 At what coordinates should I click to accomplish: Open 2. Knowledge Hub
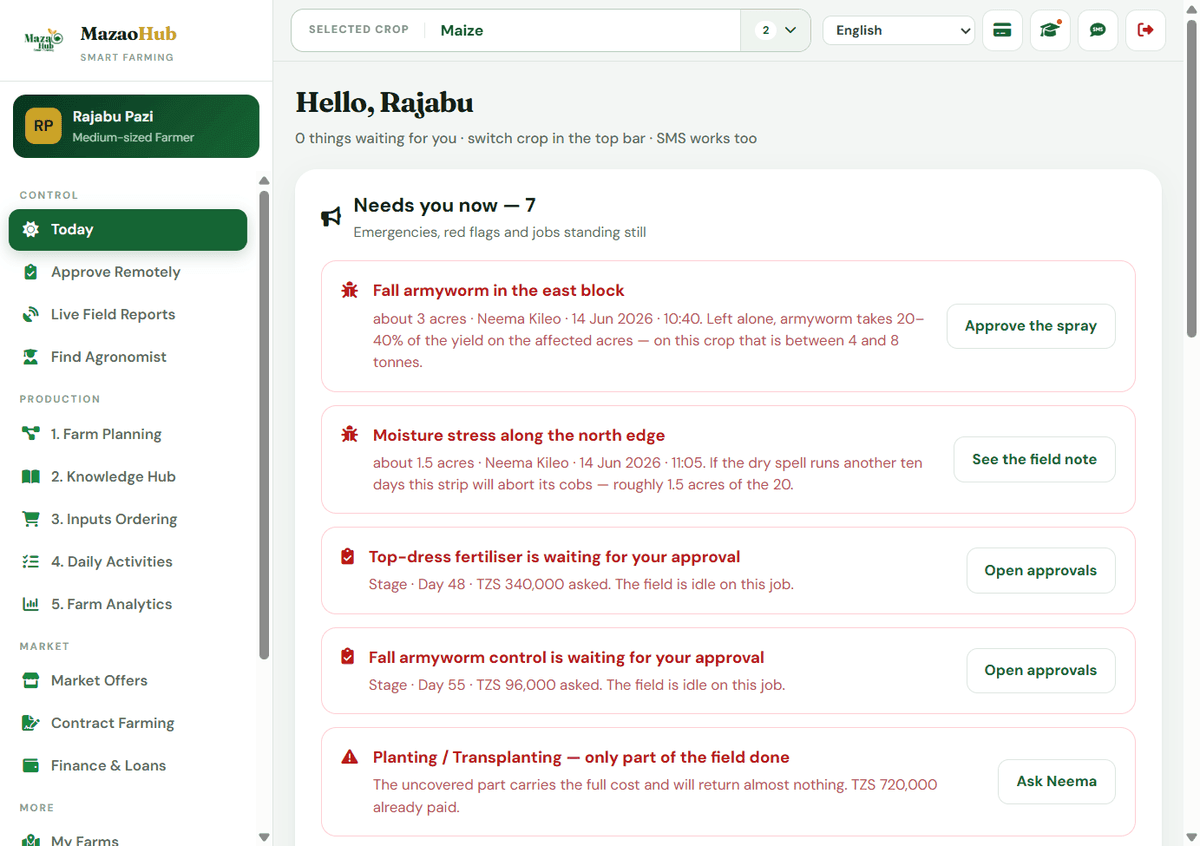(x=128, y=477)
